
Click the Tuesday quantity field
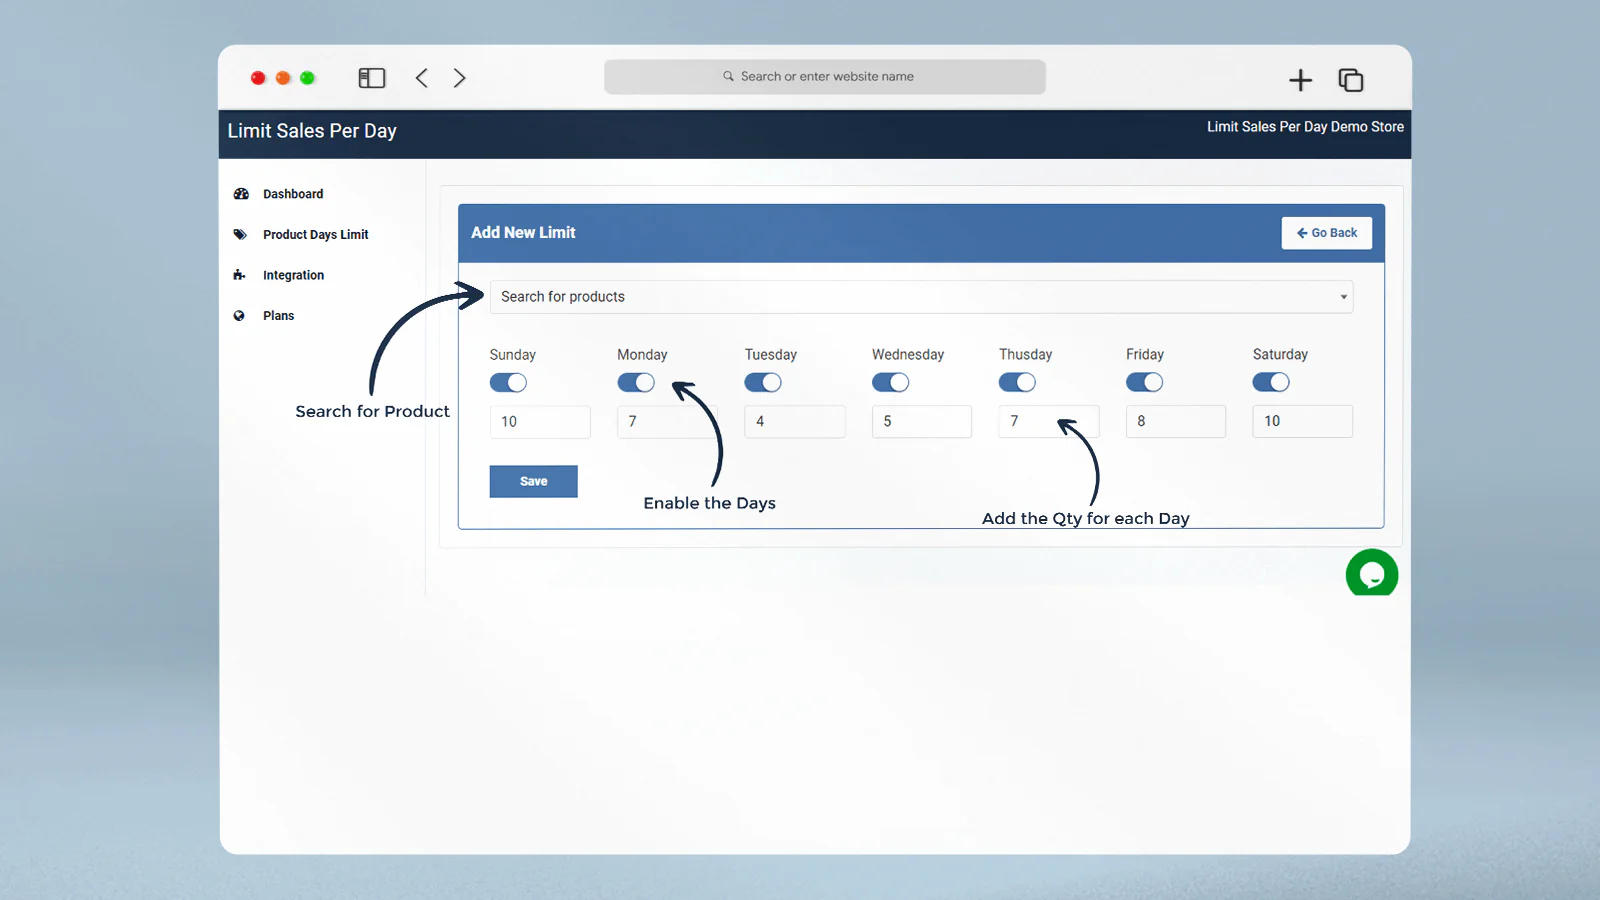[794, 421]
